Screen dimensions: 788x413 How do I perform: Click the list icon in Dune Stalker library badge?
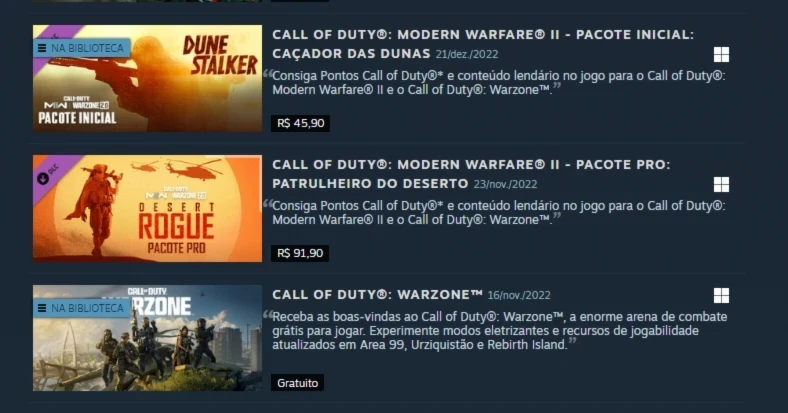pyautogui.click(x=42, y=48)
